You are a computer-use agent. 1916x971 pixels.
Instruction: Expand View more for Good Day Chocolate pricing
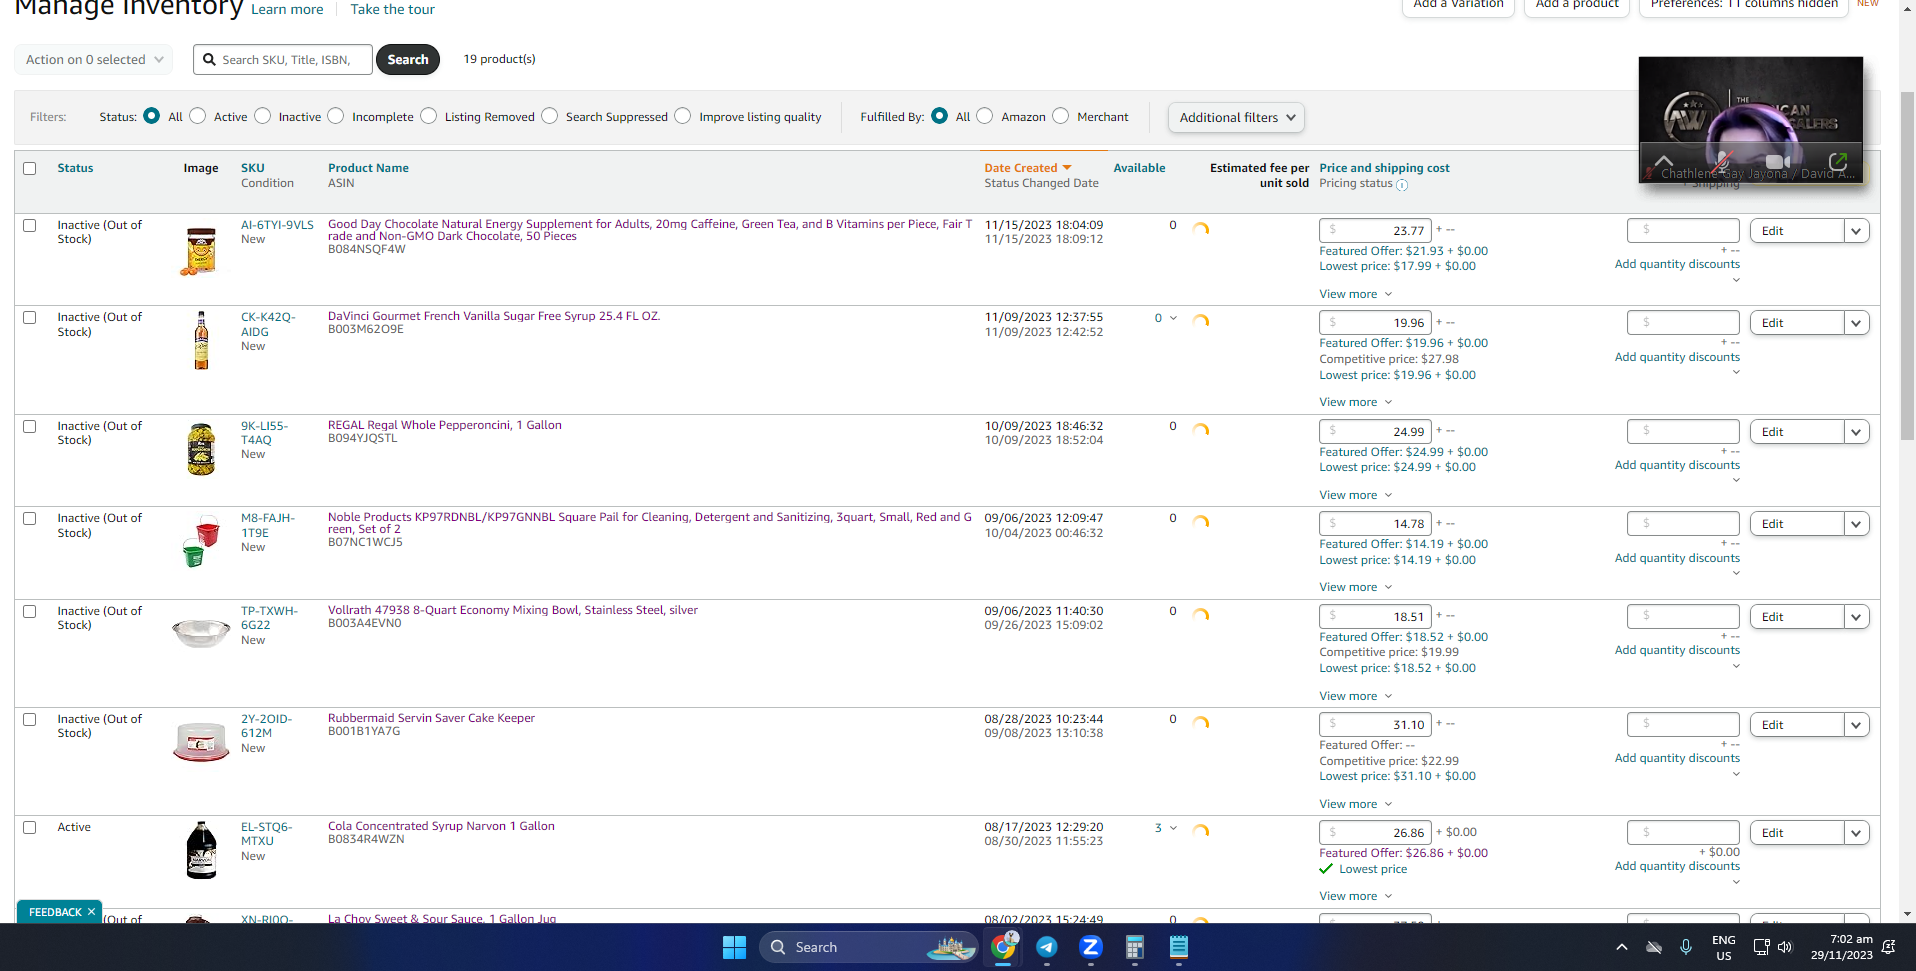(1355, 294)
